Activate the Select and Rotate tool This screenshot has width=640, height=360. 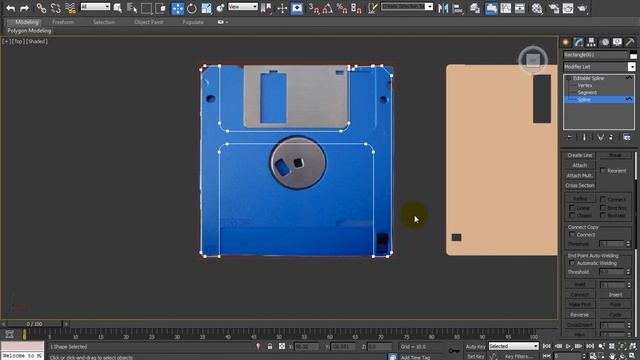[x=191, y=8]
